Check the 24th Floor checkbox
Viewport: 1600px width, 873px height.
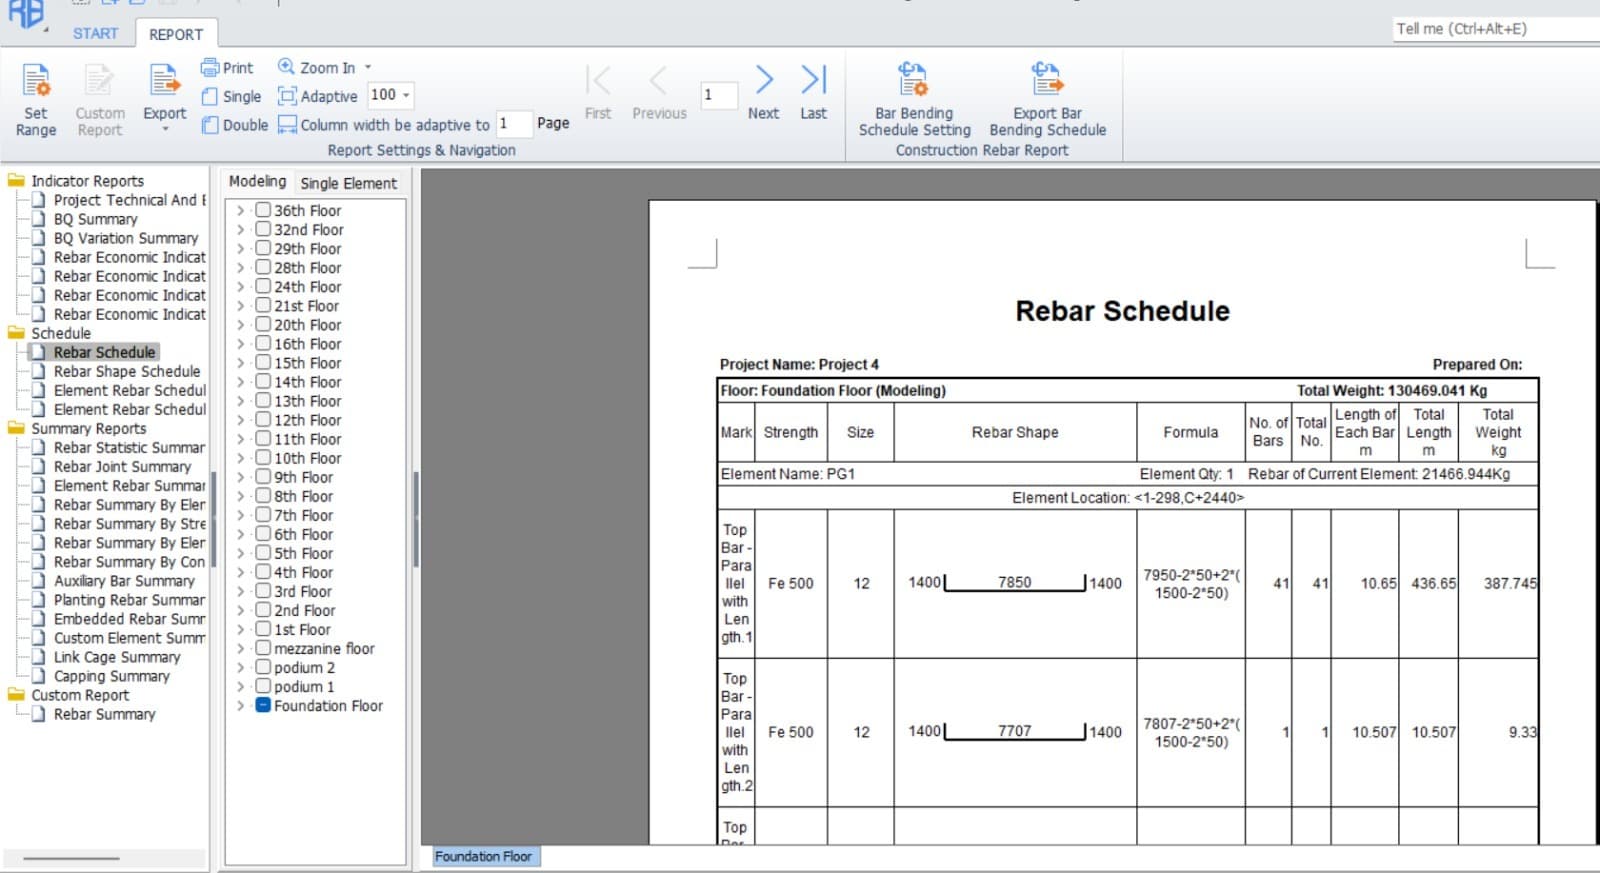(x=263, y=286)
